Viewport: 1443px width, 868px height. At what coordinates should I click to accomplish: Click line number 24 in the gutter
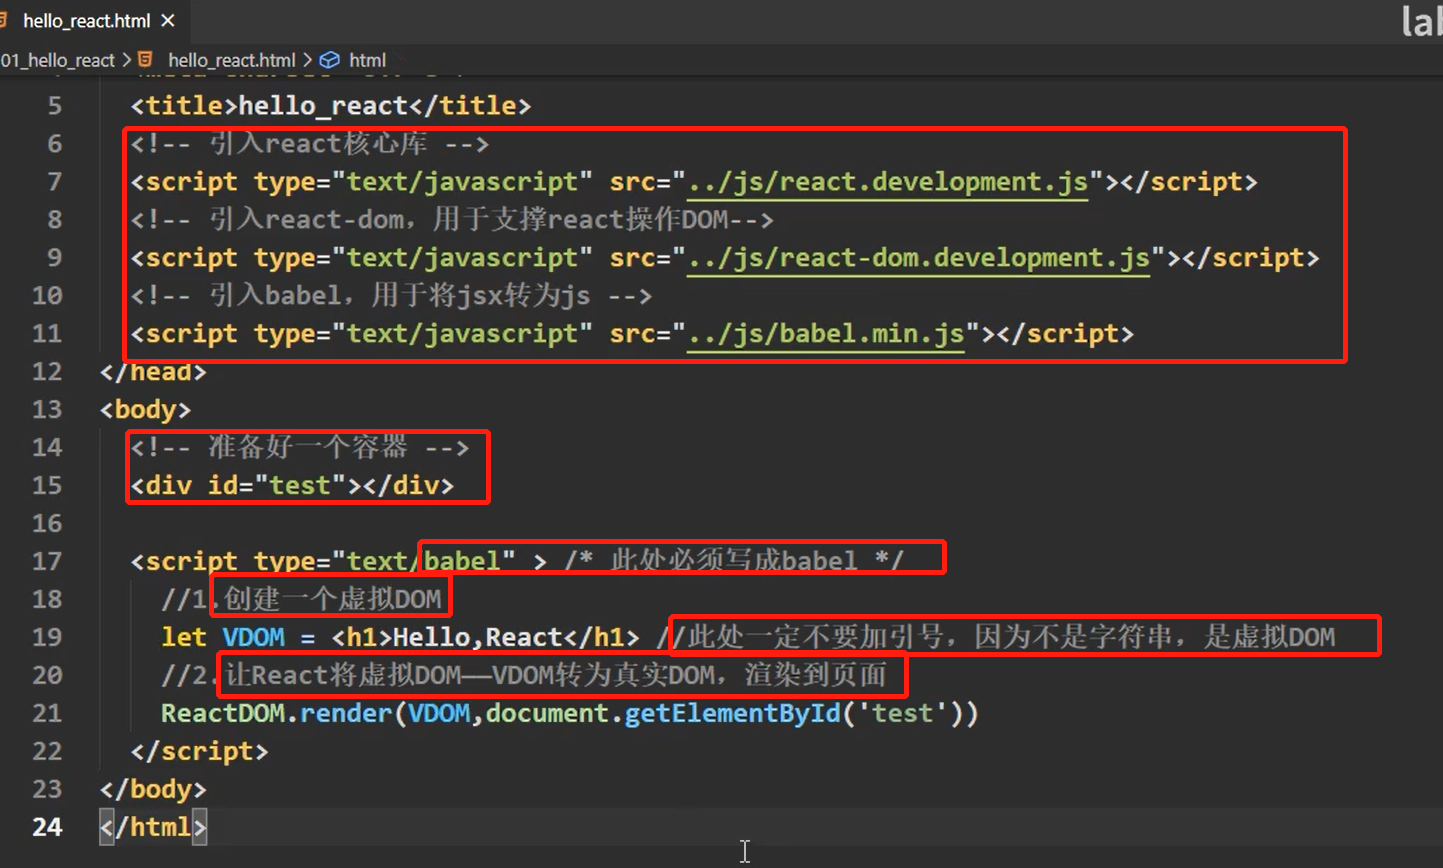click(x=47, y=828)
